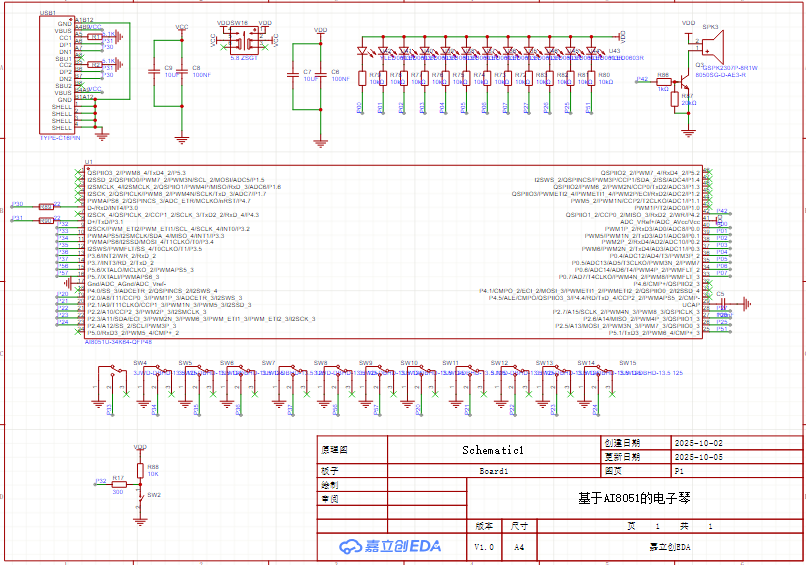The width and height of the screenshot is (806, 565).
Task: Click the Schematic1 title field
Action: (492, 450)
